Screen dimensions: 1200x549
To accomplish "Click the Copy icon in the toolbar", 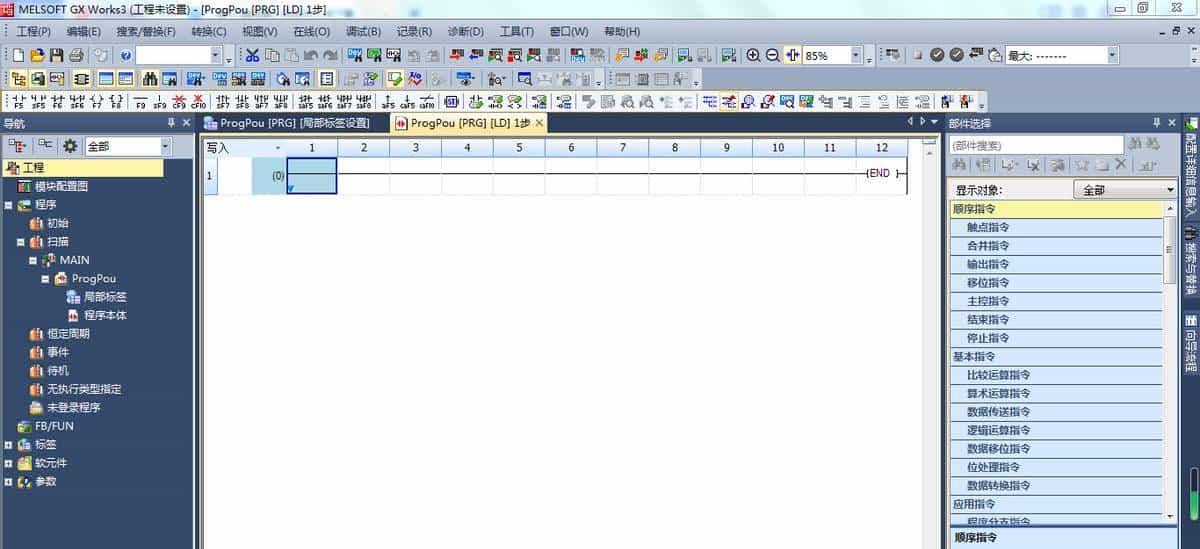I will pyautogui.click(x=272, y=55).
